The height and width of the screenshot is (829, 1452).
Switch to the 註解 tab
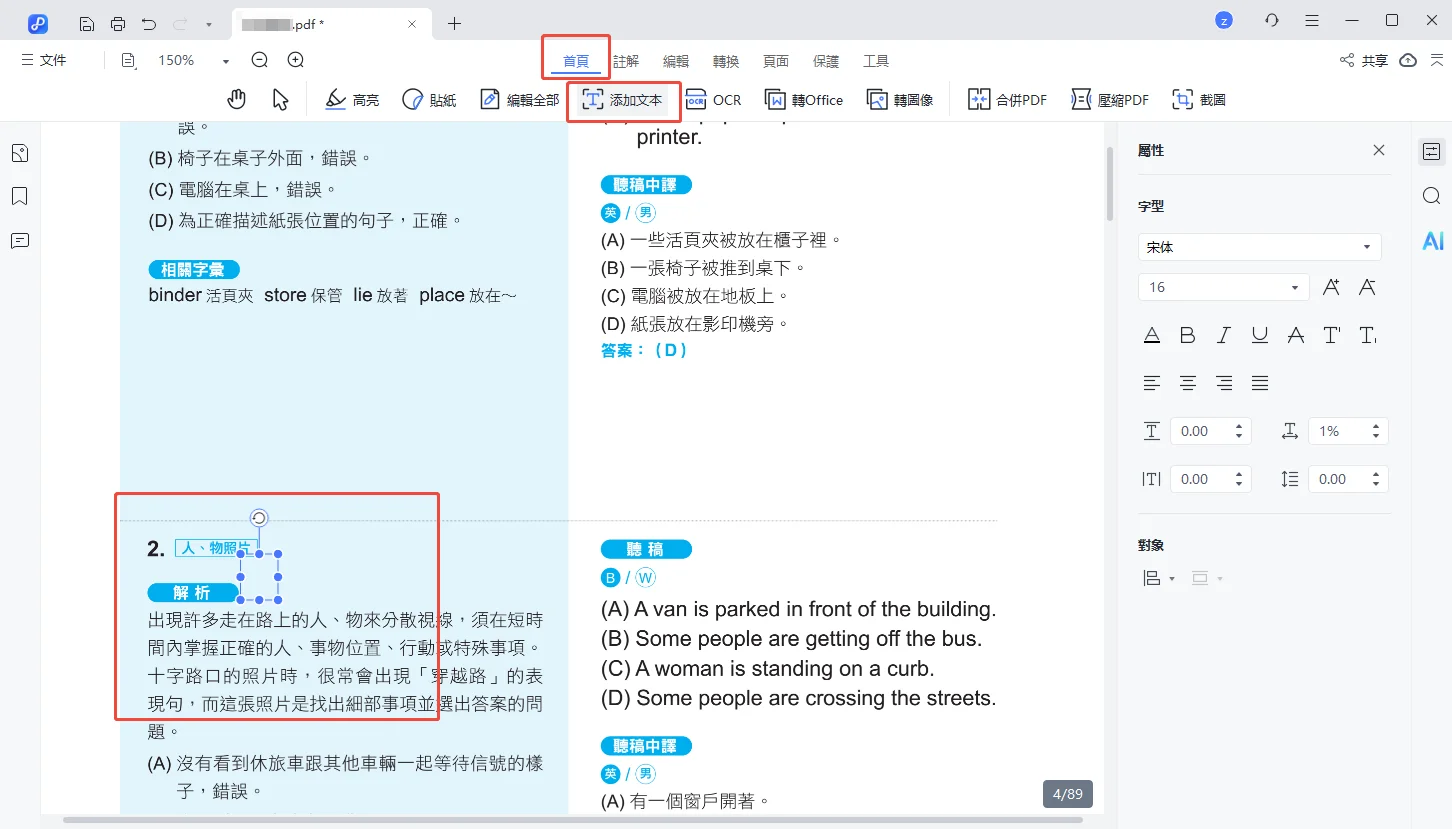(626, 61)
